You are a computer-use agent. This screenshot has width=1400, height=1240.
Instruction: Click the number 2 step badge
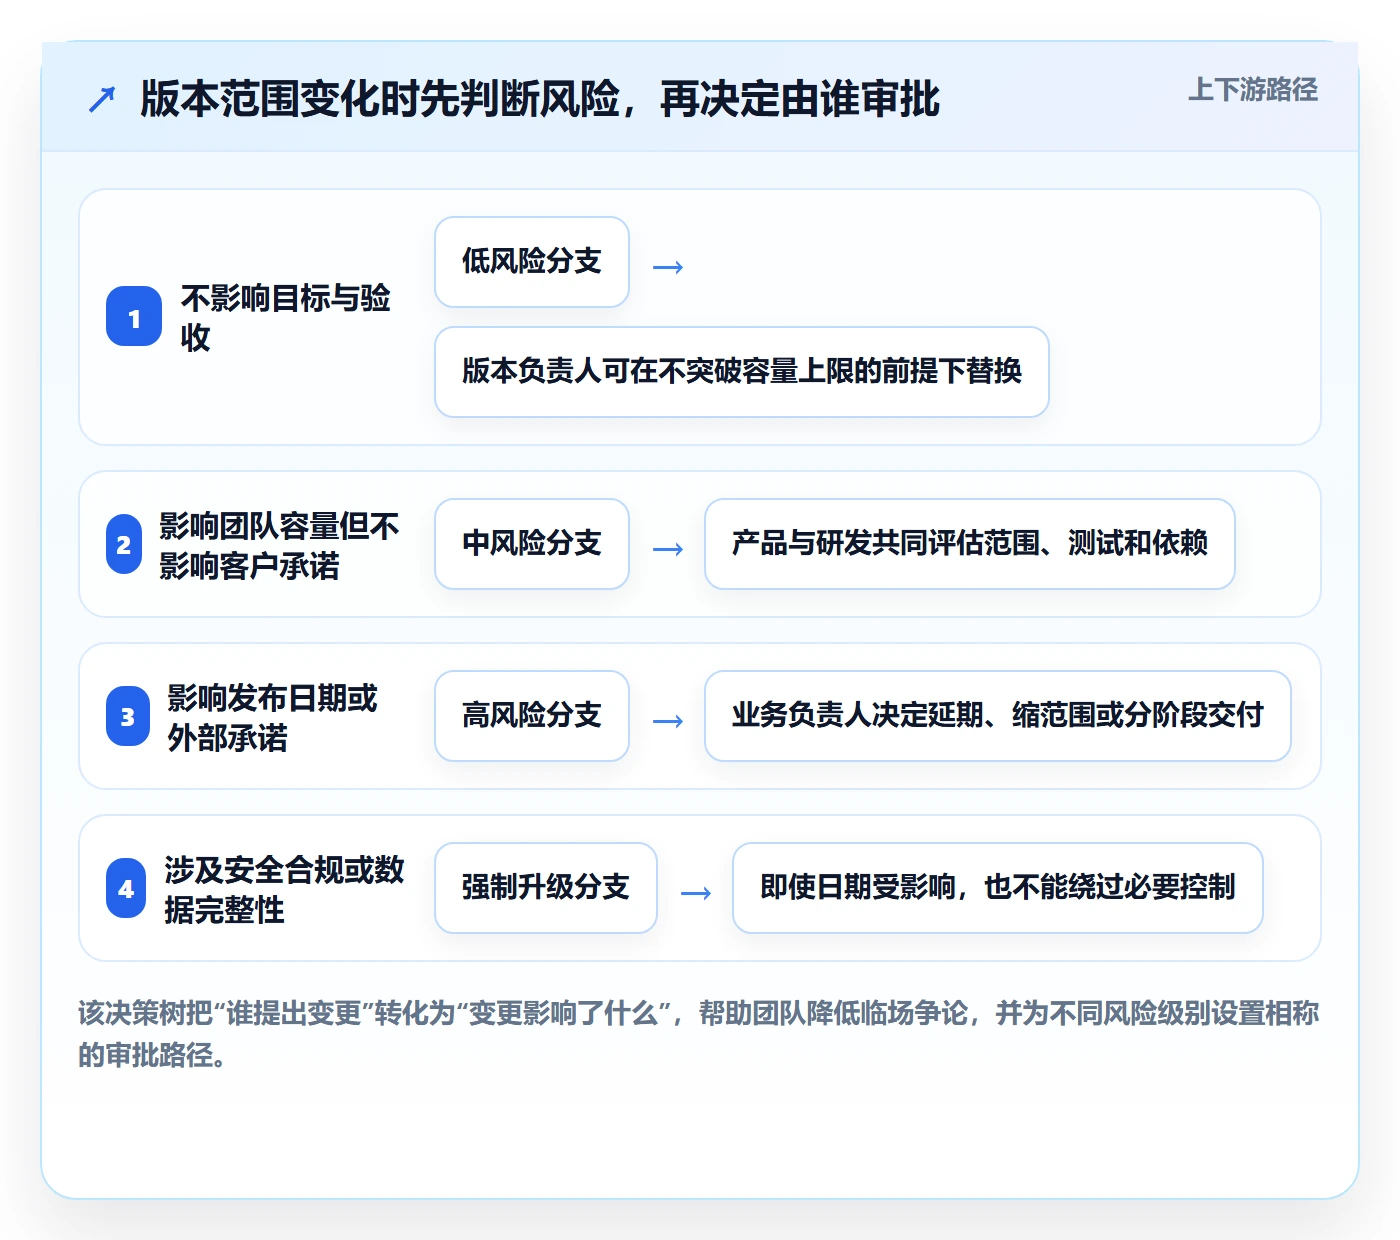[x=124, y=545]
